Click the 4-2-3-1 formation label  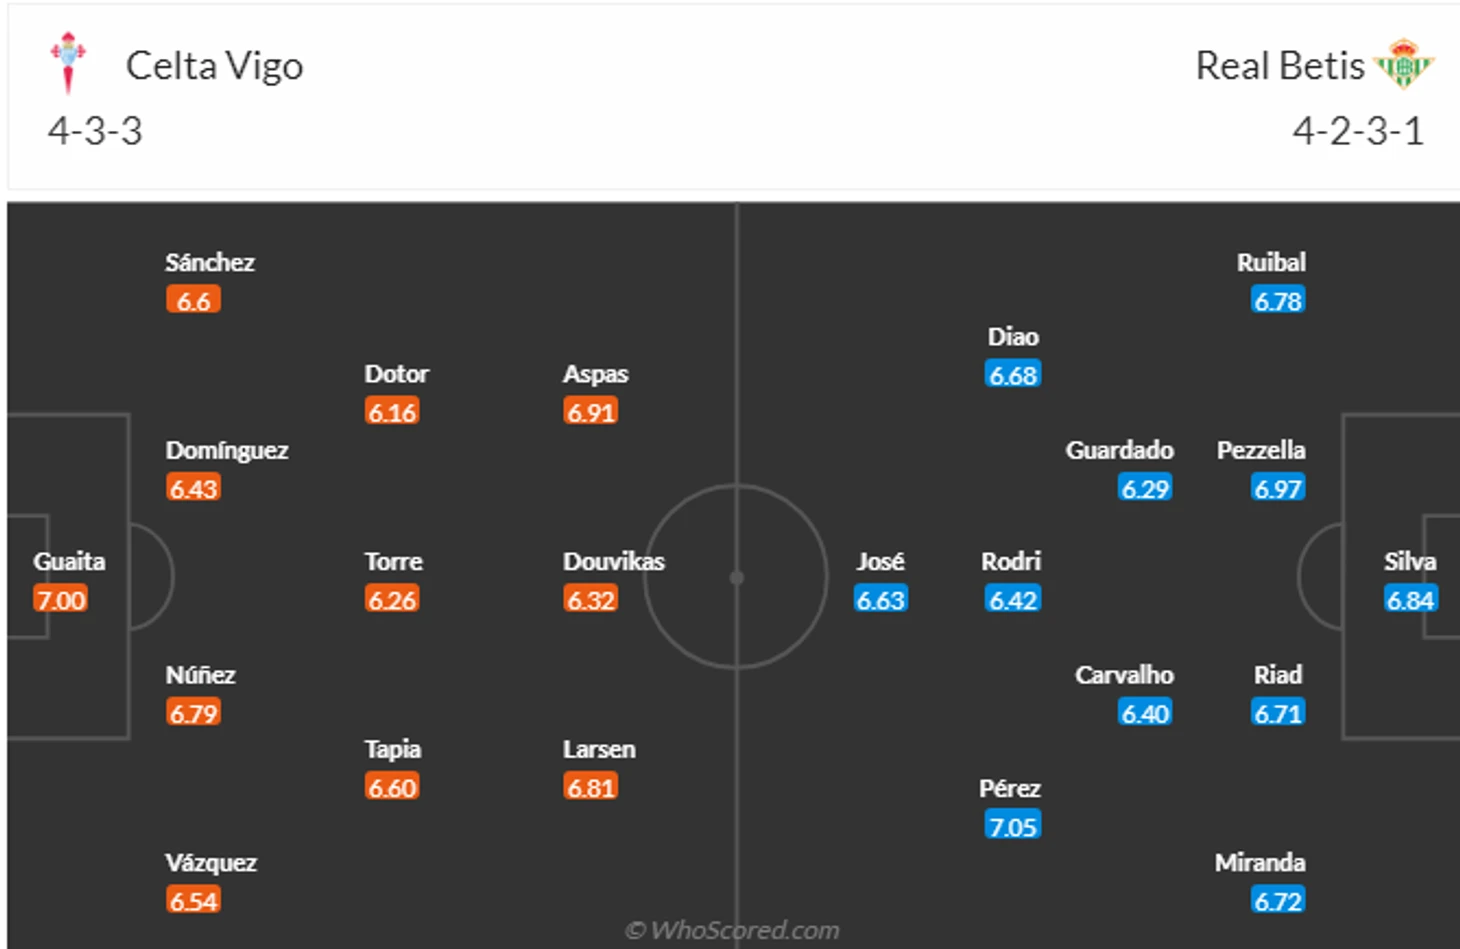click(x=1358, y=131)
